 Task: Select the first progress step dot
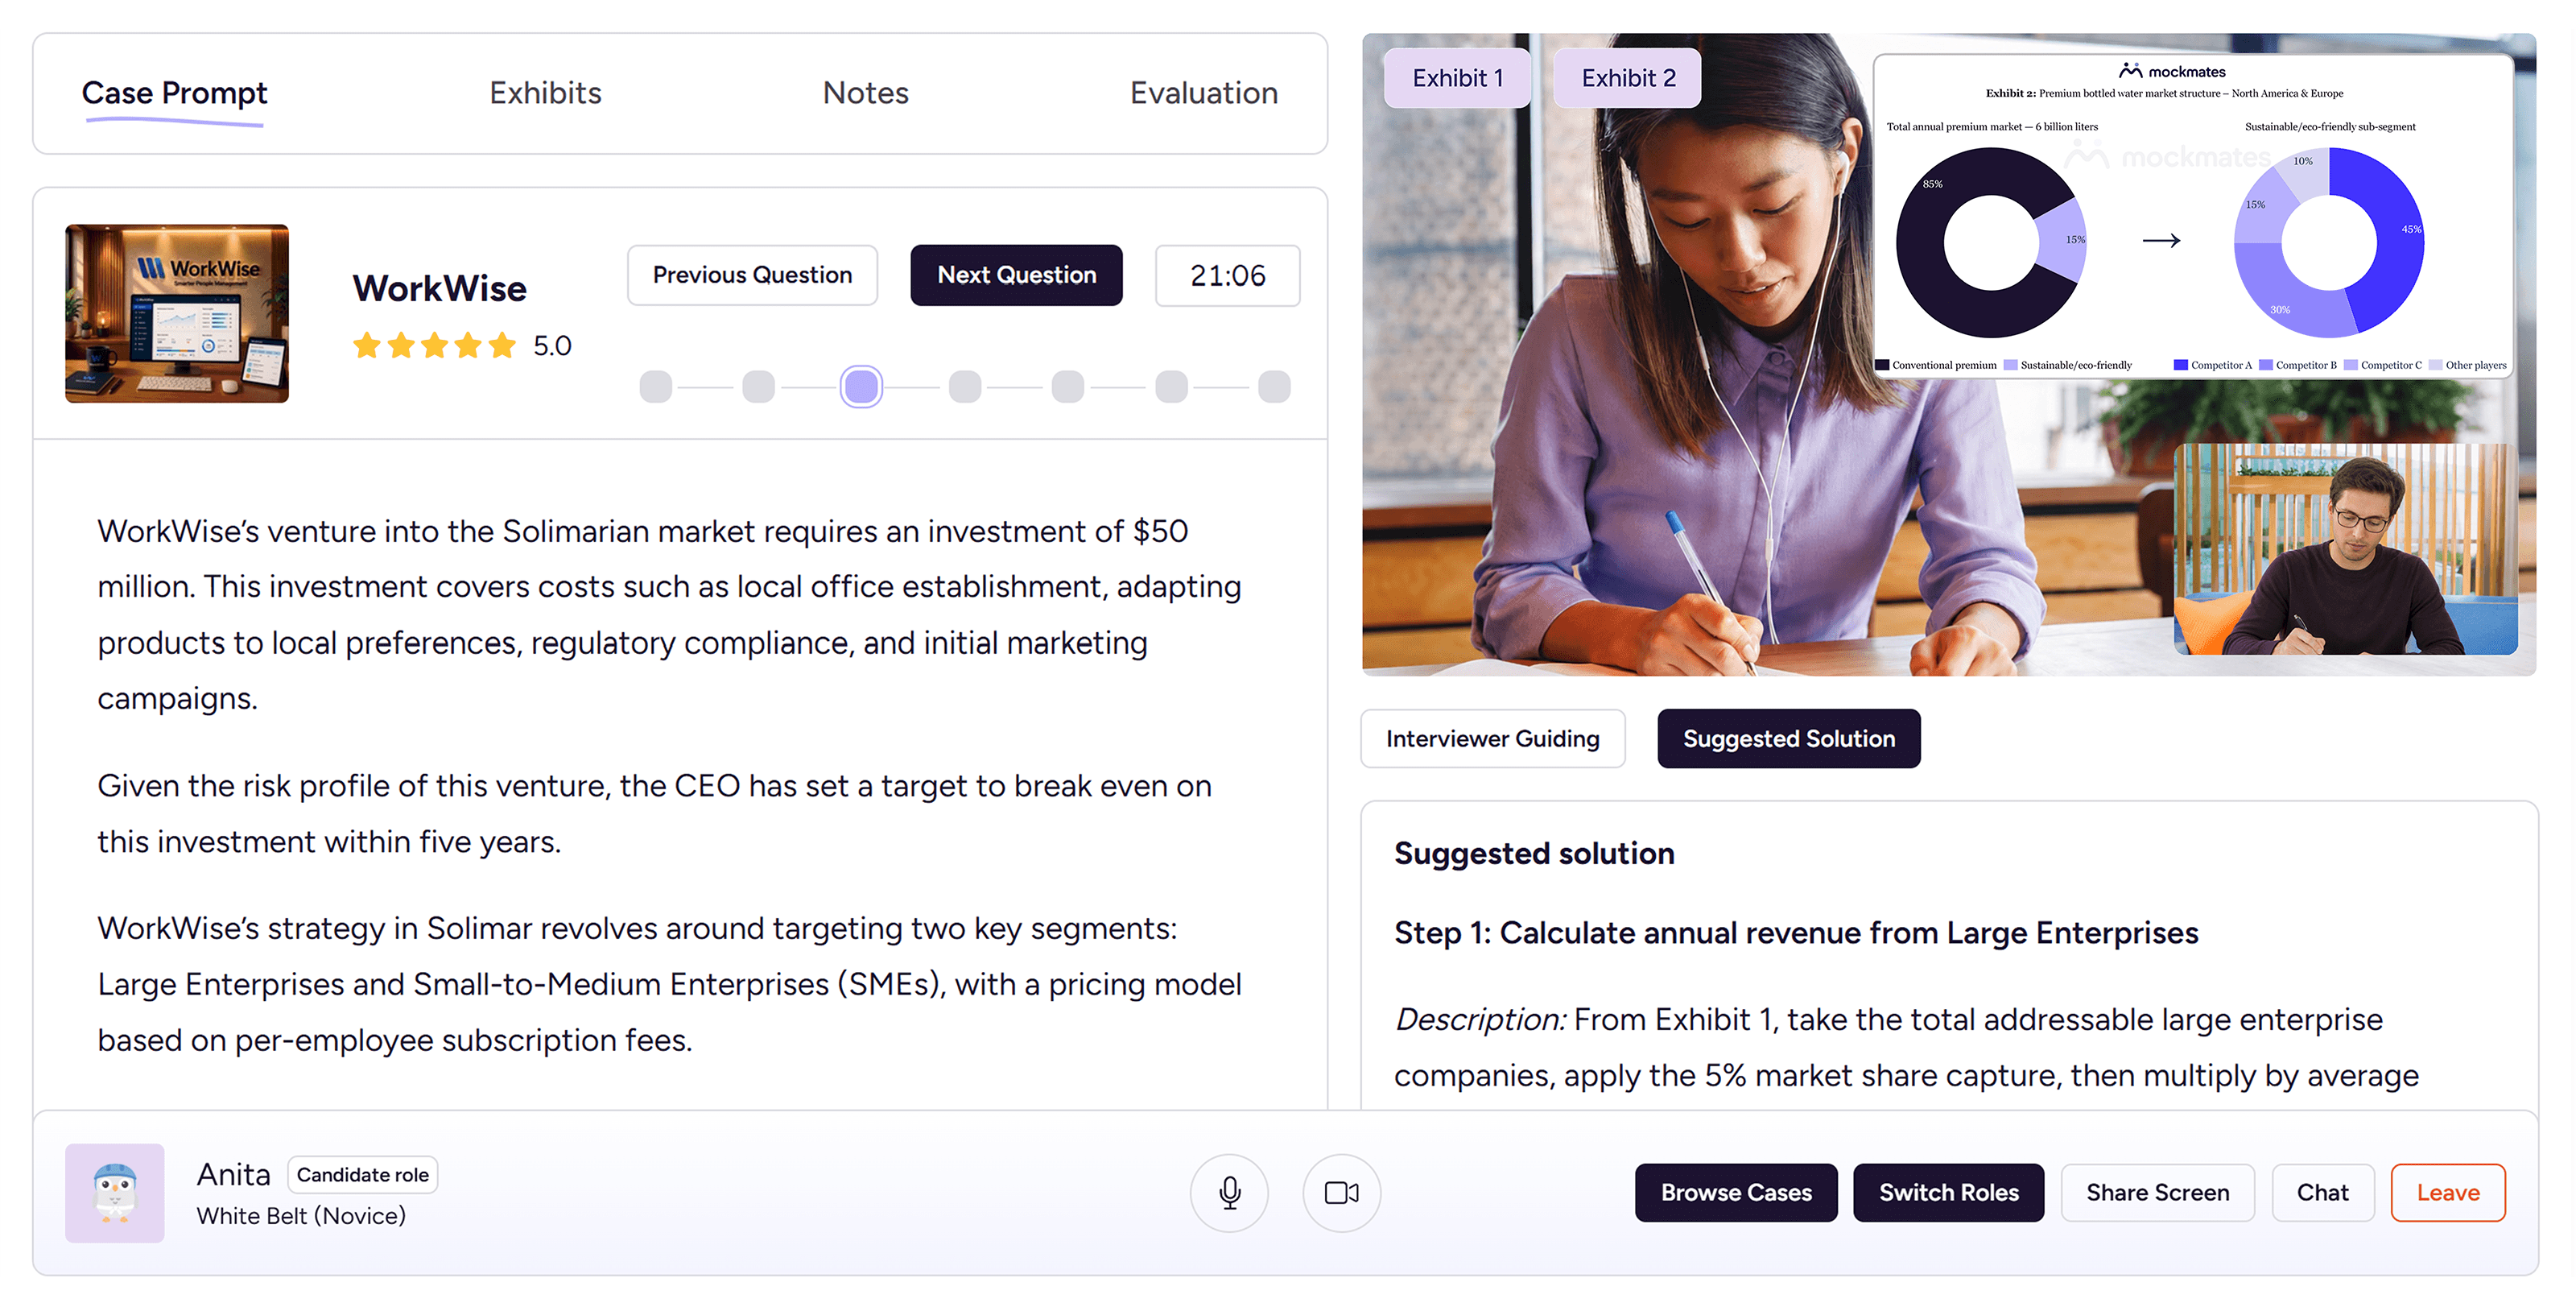coord(655,386)
